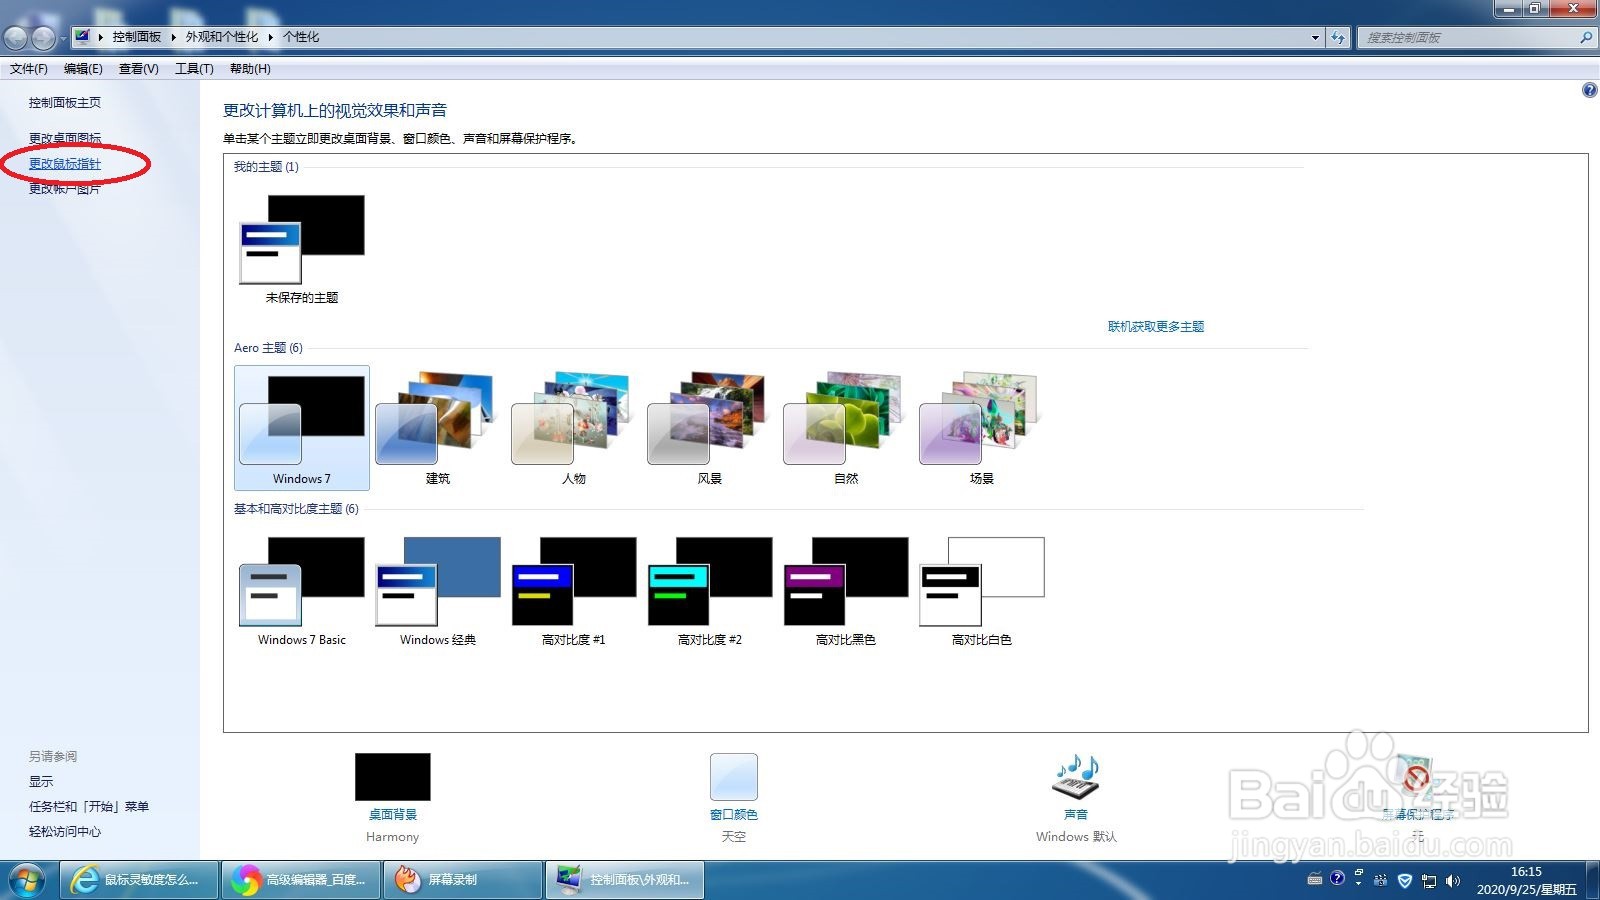Screen dimensions: 1600x900
Task: Select 高对比度 #2 theme
Action: [709, 590]
